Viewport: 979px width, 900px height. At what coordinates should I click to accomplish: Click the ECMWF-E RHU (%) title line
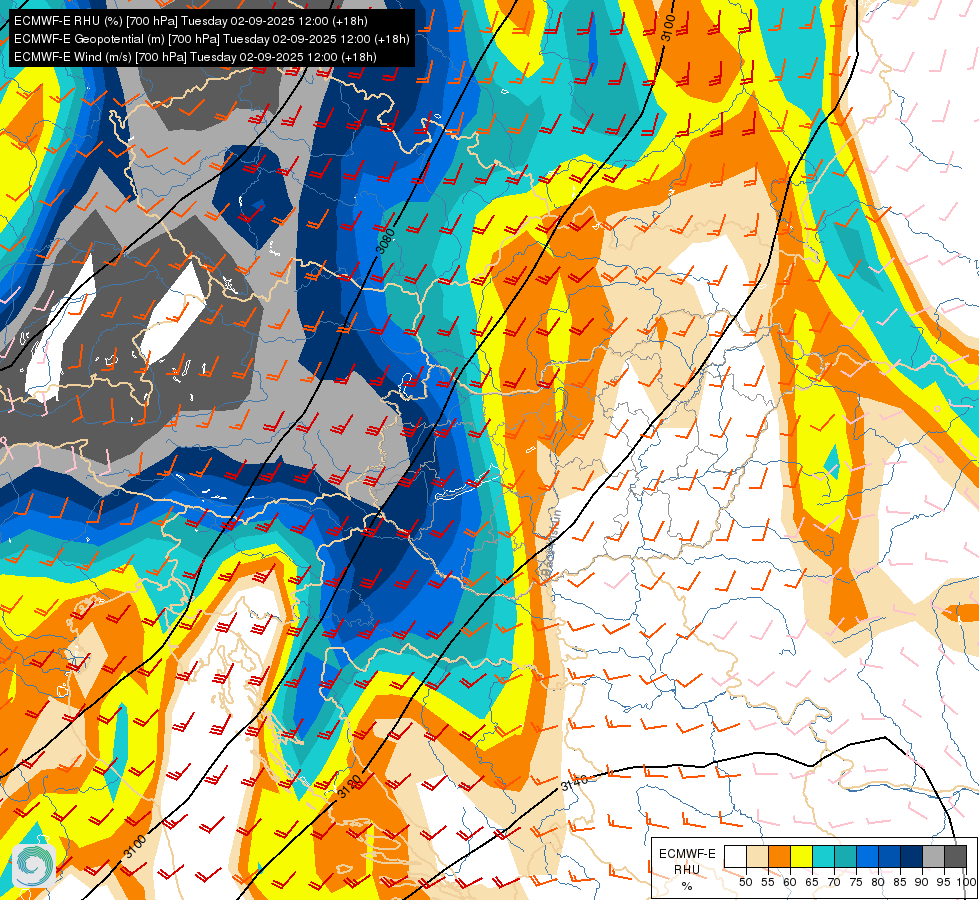190,21
